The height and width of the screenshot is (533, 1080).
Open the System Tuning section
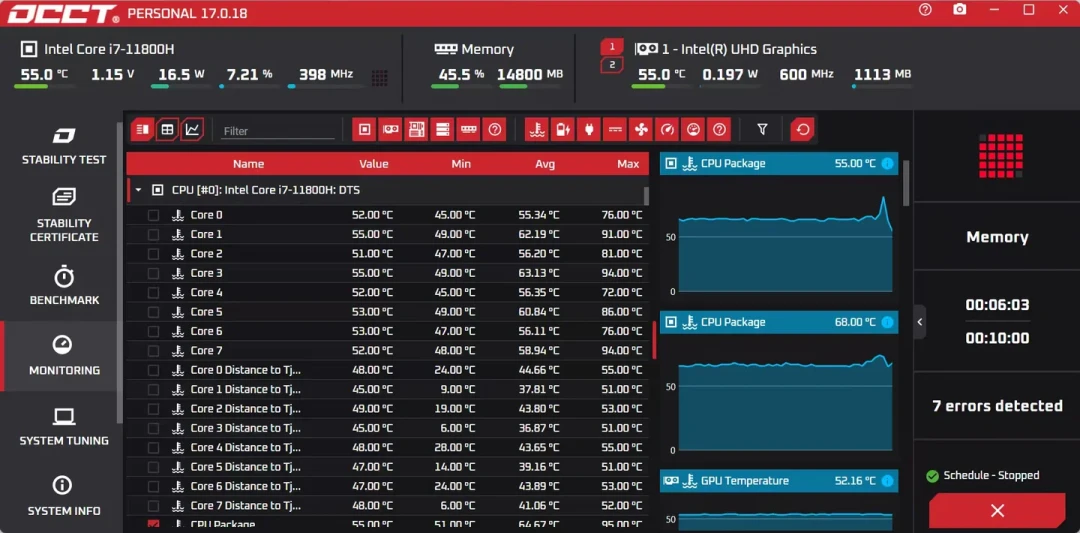pyautogui.click(x=64, y=426)
